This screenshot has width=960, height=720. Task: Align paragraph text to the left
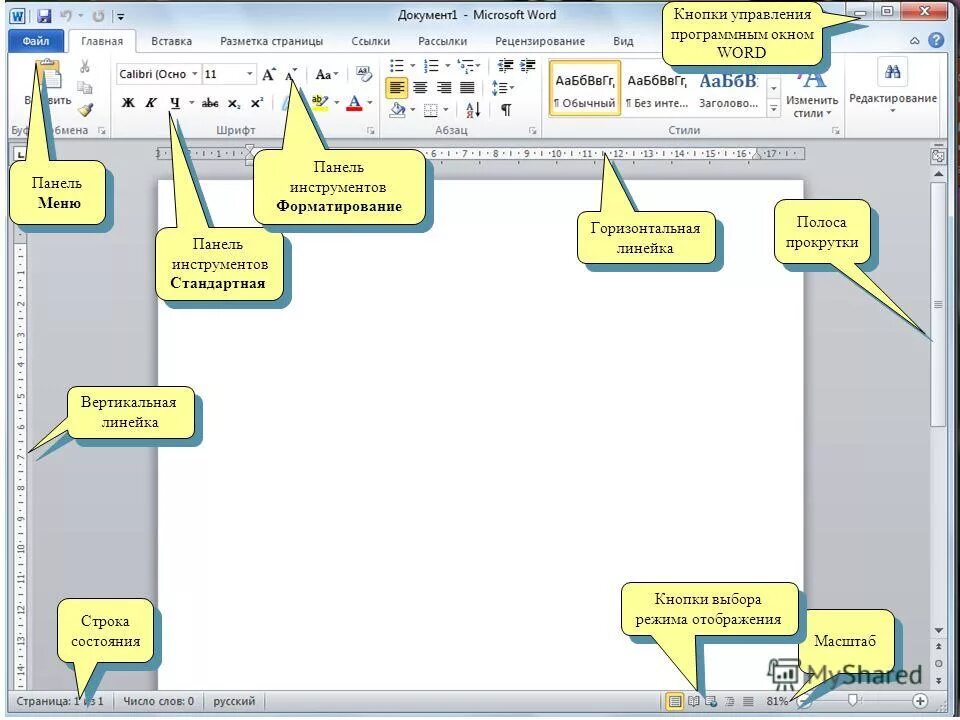click(397, 88)
